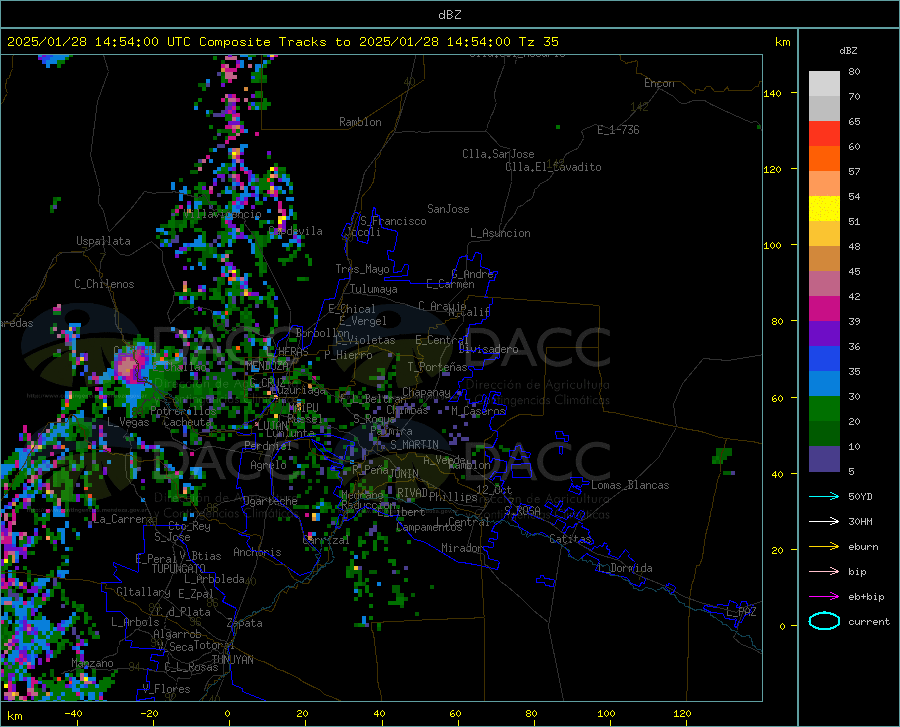Click the MENDOZA city label
Viewport: 900px width, 727px height.
click(267, 366)
